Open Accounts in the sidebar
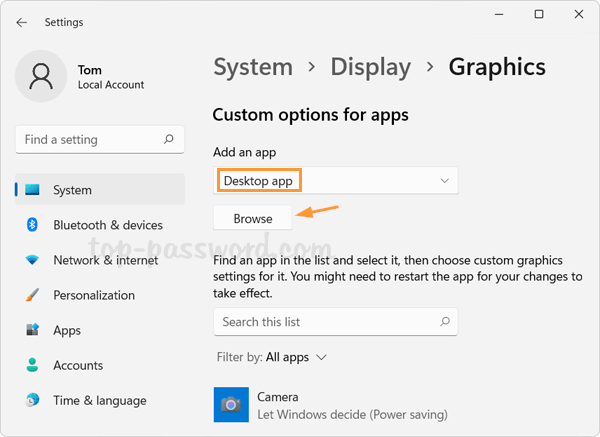600x437 pixels. click(x=78, y=365)
